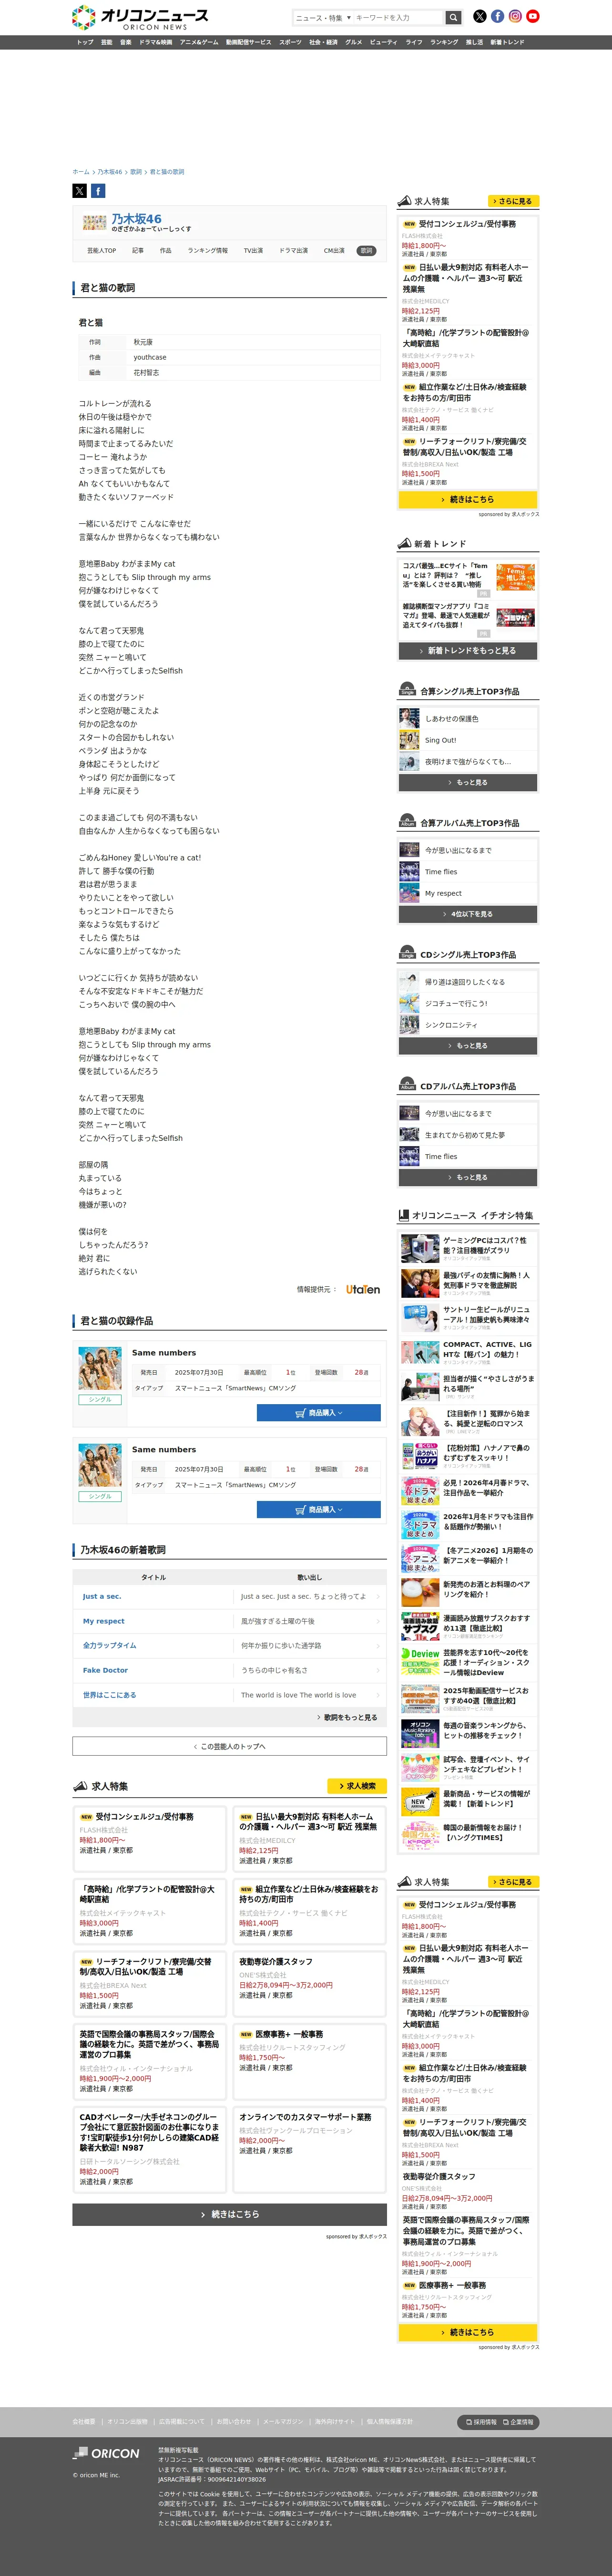Click UtaTen lyrics provider logo
612x2576 pixels.
click(363, 1289)
